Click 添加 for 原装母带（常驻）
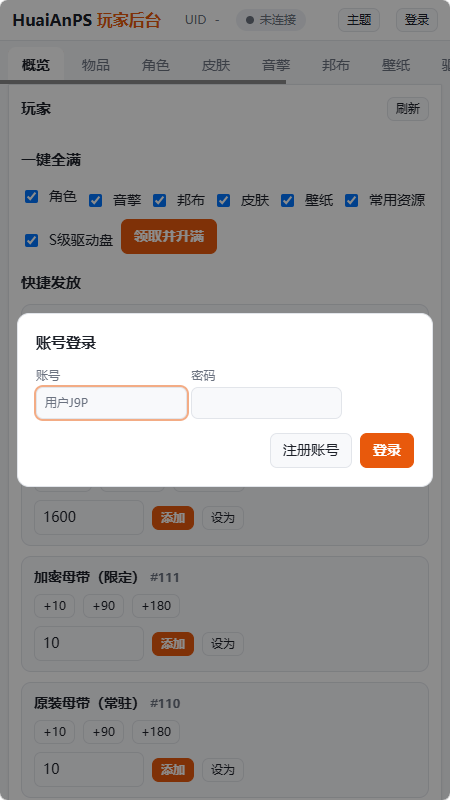 point(173,770)
